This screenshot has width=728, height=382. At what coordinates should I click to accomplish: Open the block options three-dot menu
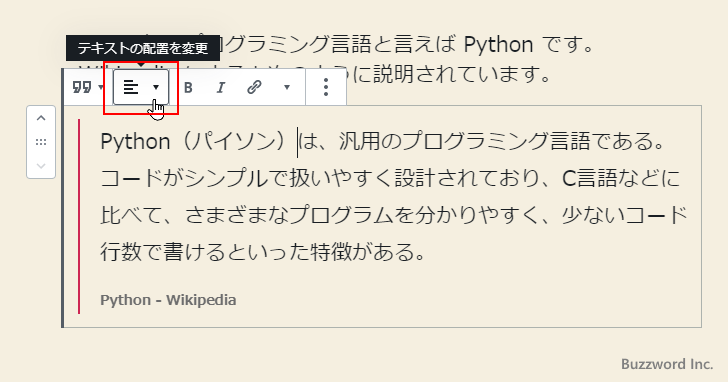click(x=326, y=87)
